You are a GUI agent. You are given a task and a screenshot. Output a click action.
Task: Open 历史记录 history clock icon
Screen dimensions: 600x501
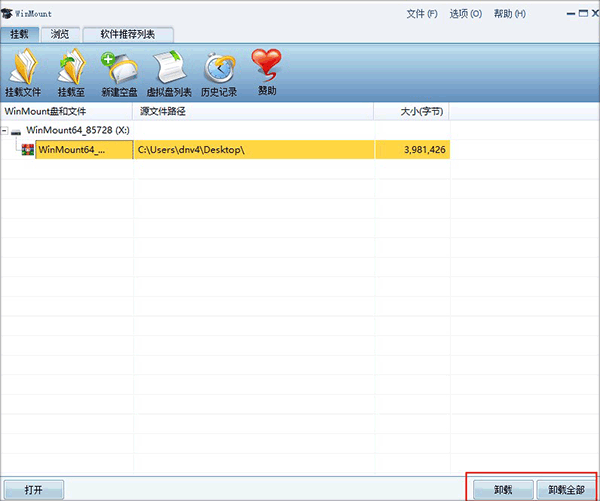pyautogui.click(x=219, y=68)
